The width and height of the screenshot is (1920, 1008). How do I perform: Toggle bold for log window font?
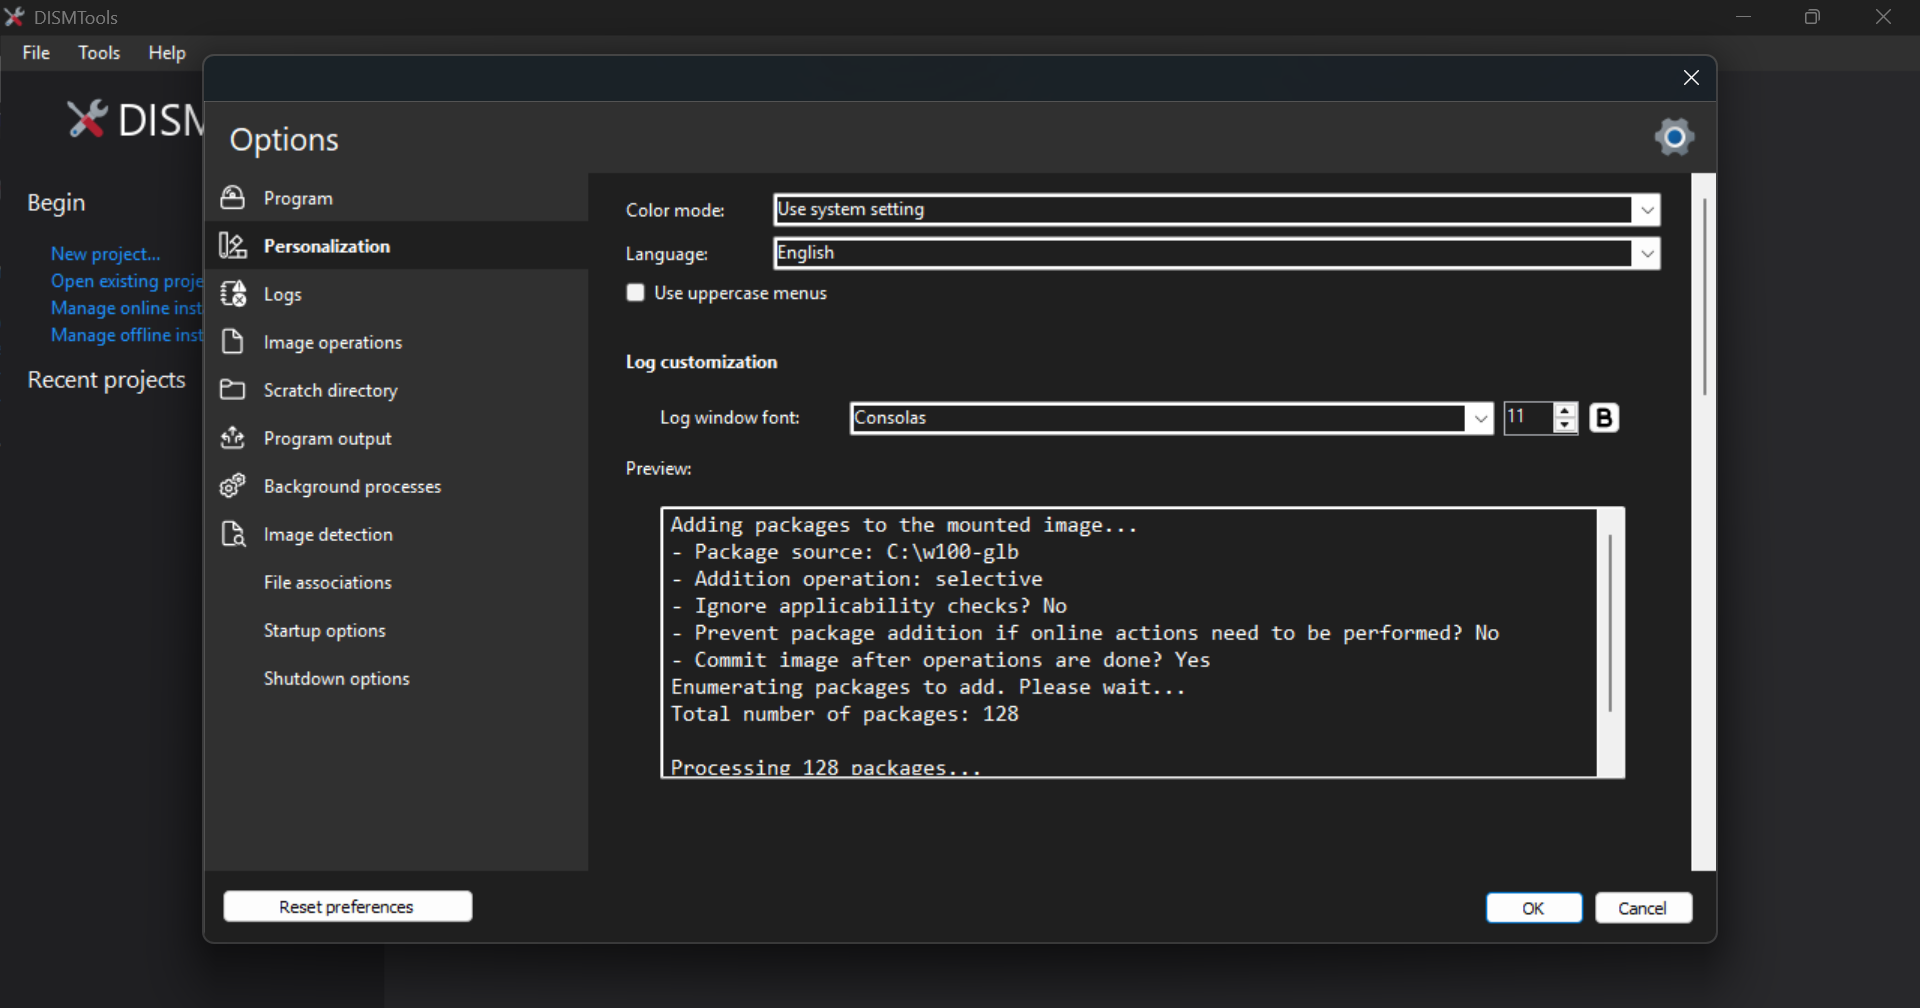pos(1604,418)
